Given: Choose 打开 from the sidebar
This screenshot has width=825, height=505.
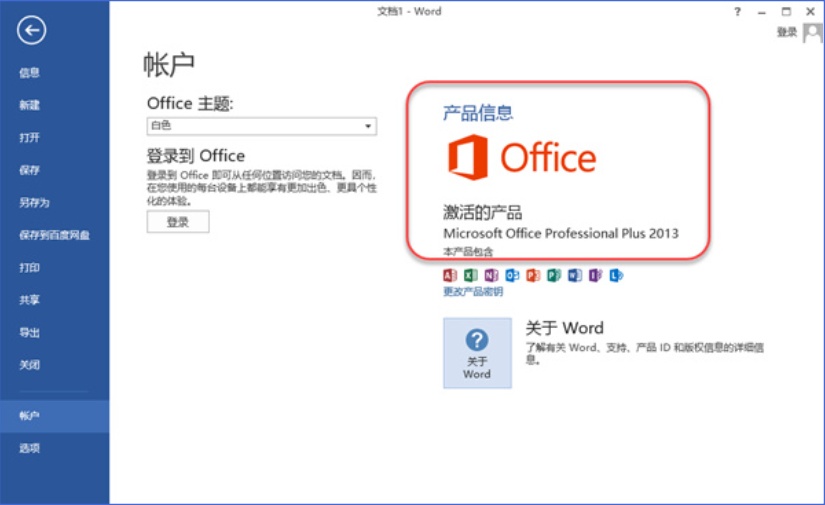Looking at the screenshot, I should point(29,138).
